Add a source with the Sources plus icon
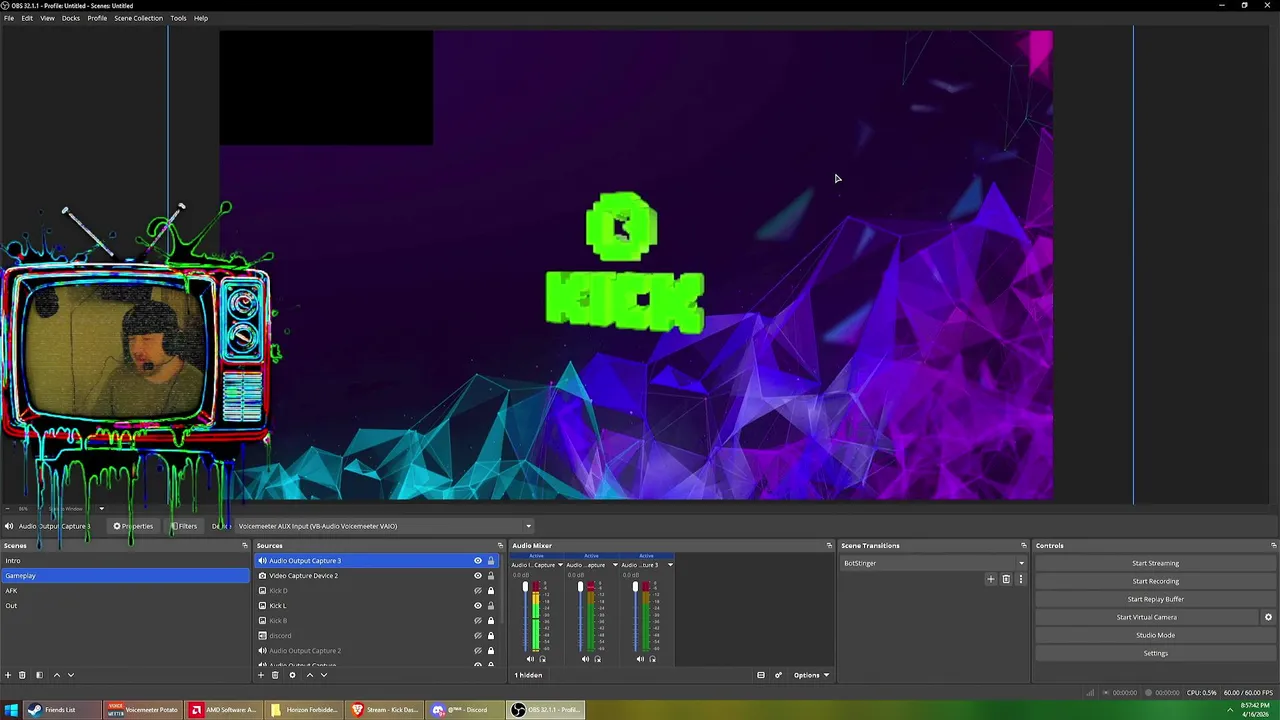Viewport: 1280px width, 720px height. (261, 675)
